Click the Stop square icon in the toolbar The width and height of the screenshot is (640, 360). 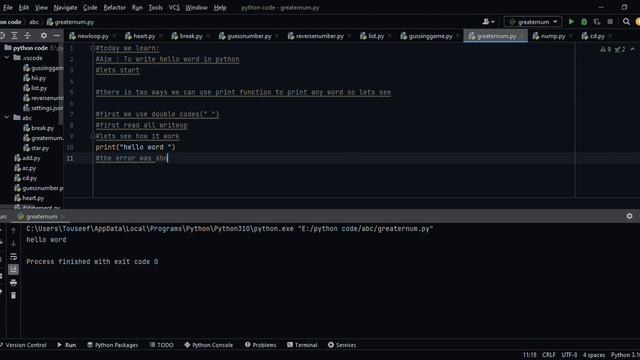[610, 22]
